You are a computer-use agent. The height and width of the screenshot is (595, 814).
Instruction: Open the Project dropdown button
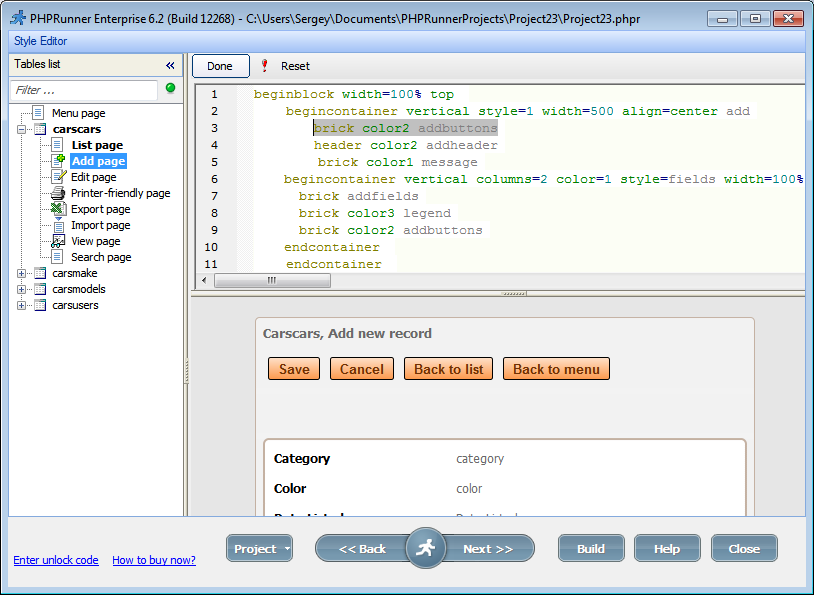pos(259,548)
